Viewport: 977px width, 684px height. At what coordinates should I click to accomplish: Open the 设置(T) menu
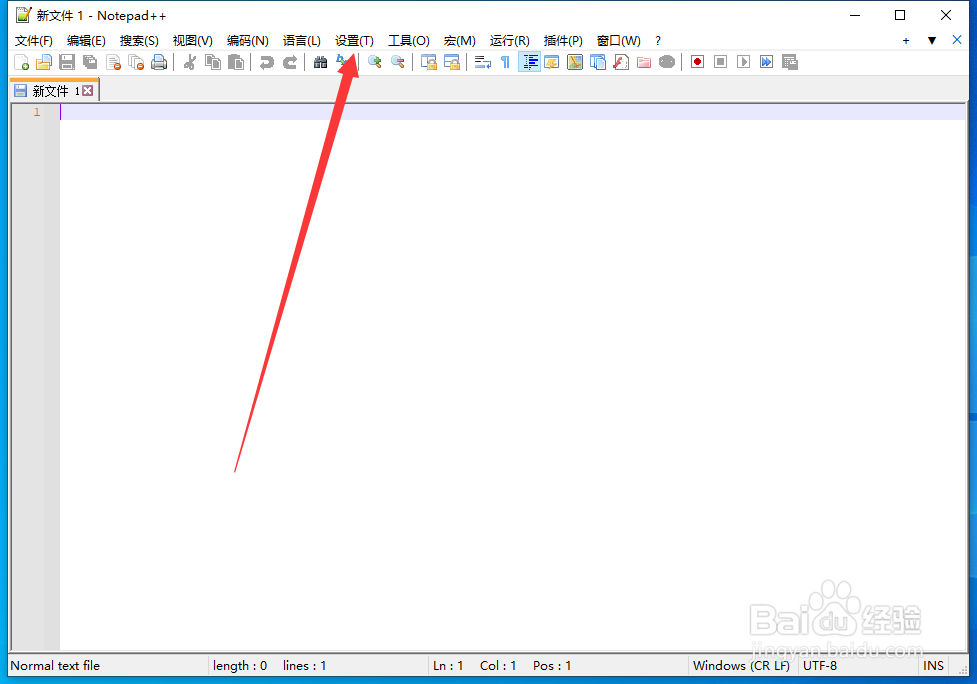[x=354, y=40]
